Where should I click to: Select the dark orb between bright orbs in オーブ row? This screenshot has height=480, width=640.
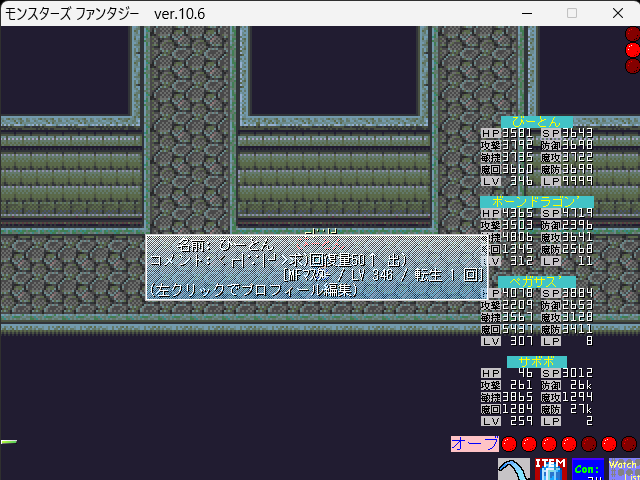point(589,444)
